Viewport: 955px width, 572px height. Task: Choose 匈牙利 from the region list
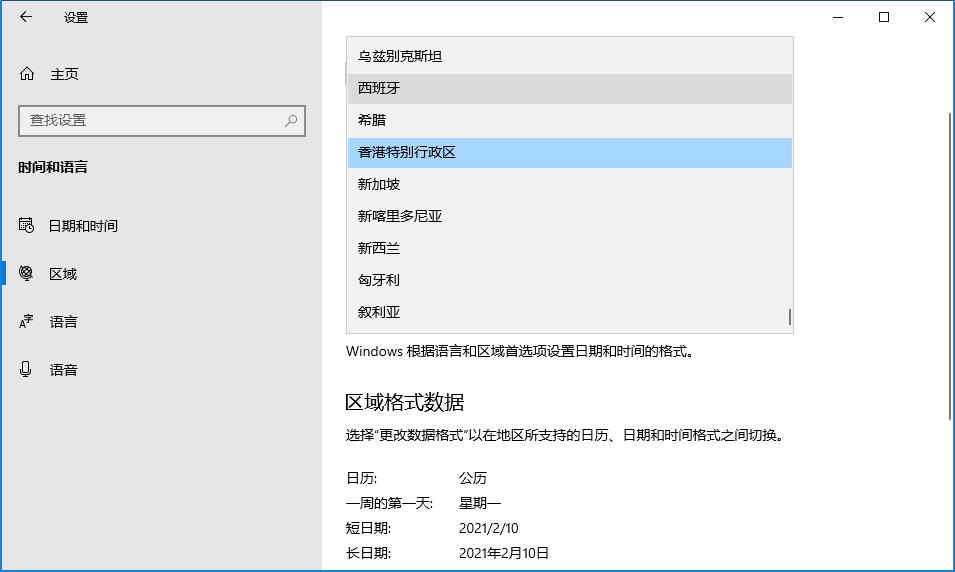569,280
